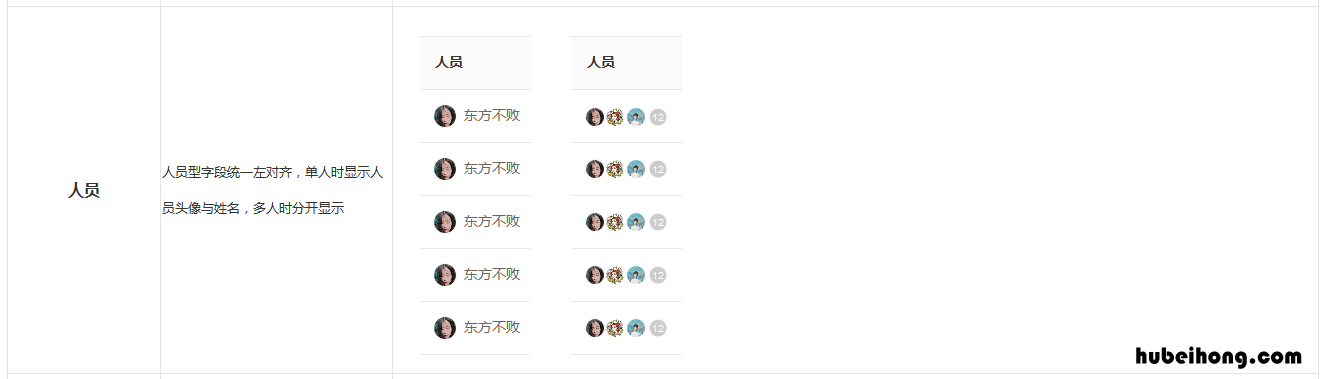The height and width of the screenshot is (379, 1325).
Task: Click the teal avatar in the fourth group row
Action: click(x=636, y=275)
